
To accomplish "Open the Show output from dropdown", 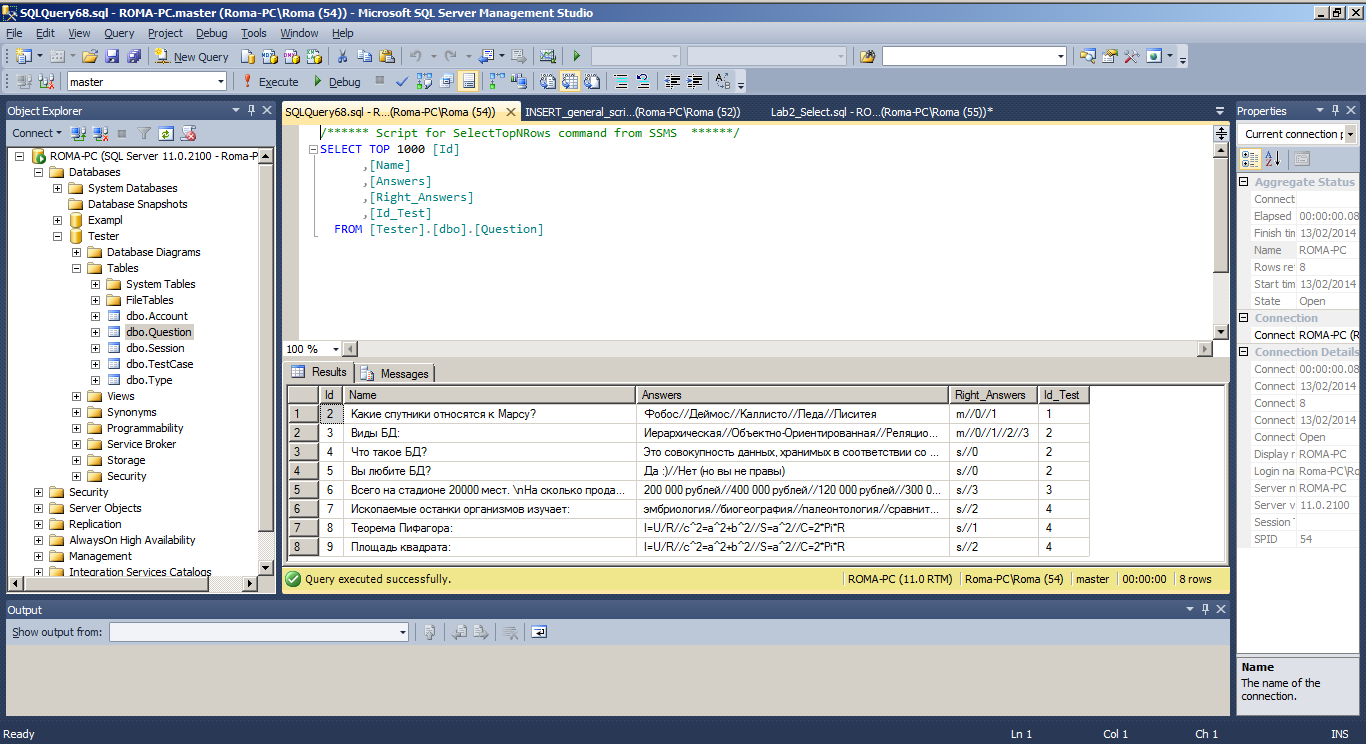I will coord(259,632).
